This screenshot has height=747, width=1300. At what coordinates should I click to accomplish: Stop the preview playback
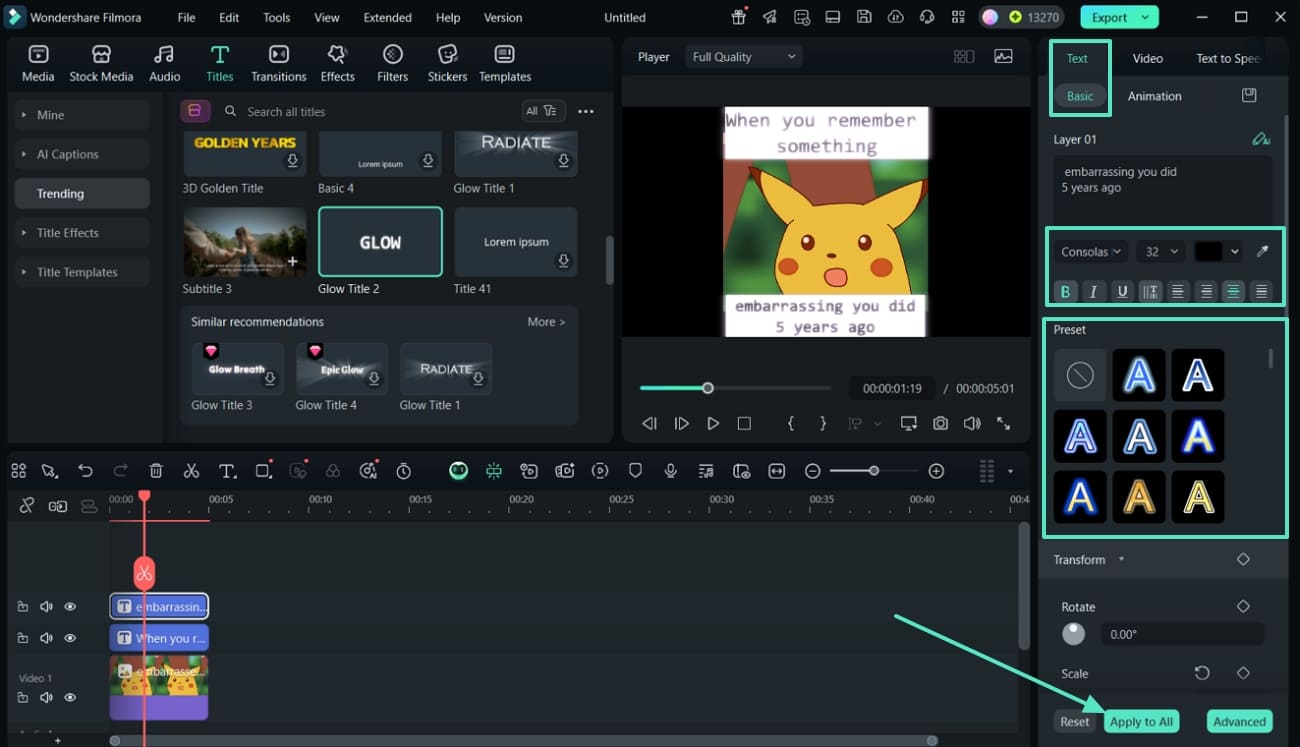click(x=744, y=424)
